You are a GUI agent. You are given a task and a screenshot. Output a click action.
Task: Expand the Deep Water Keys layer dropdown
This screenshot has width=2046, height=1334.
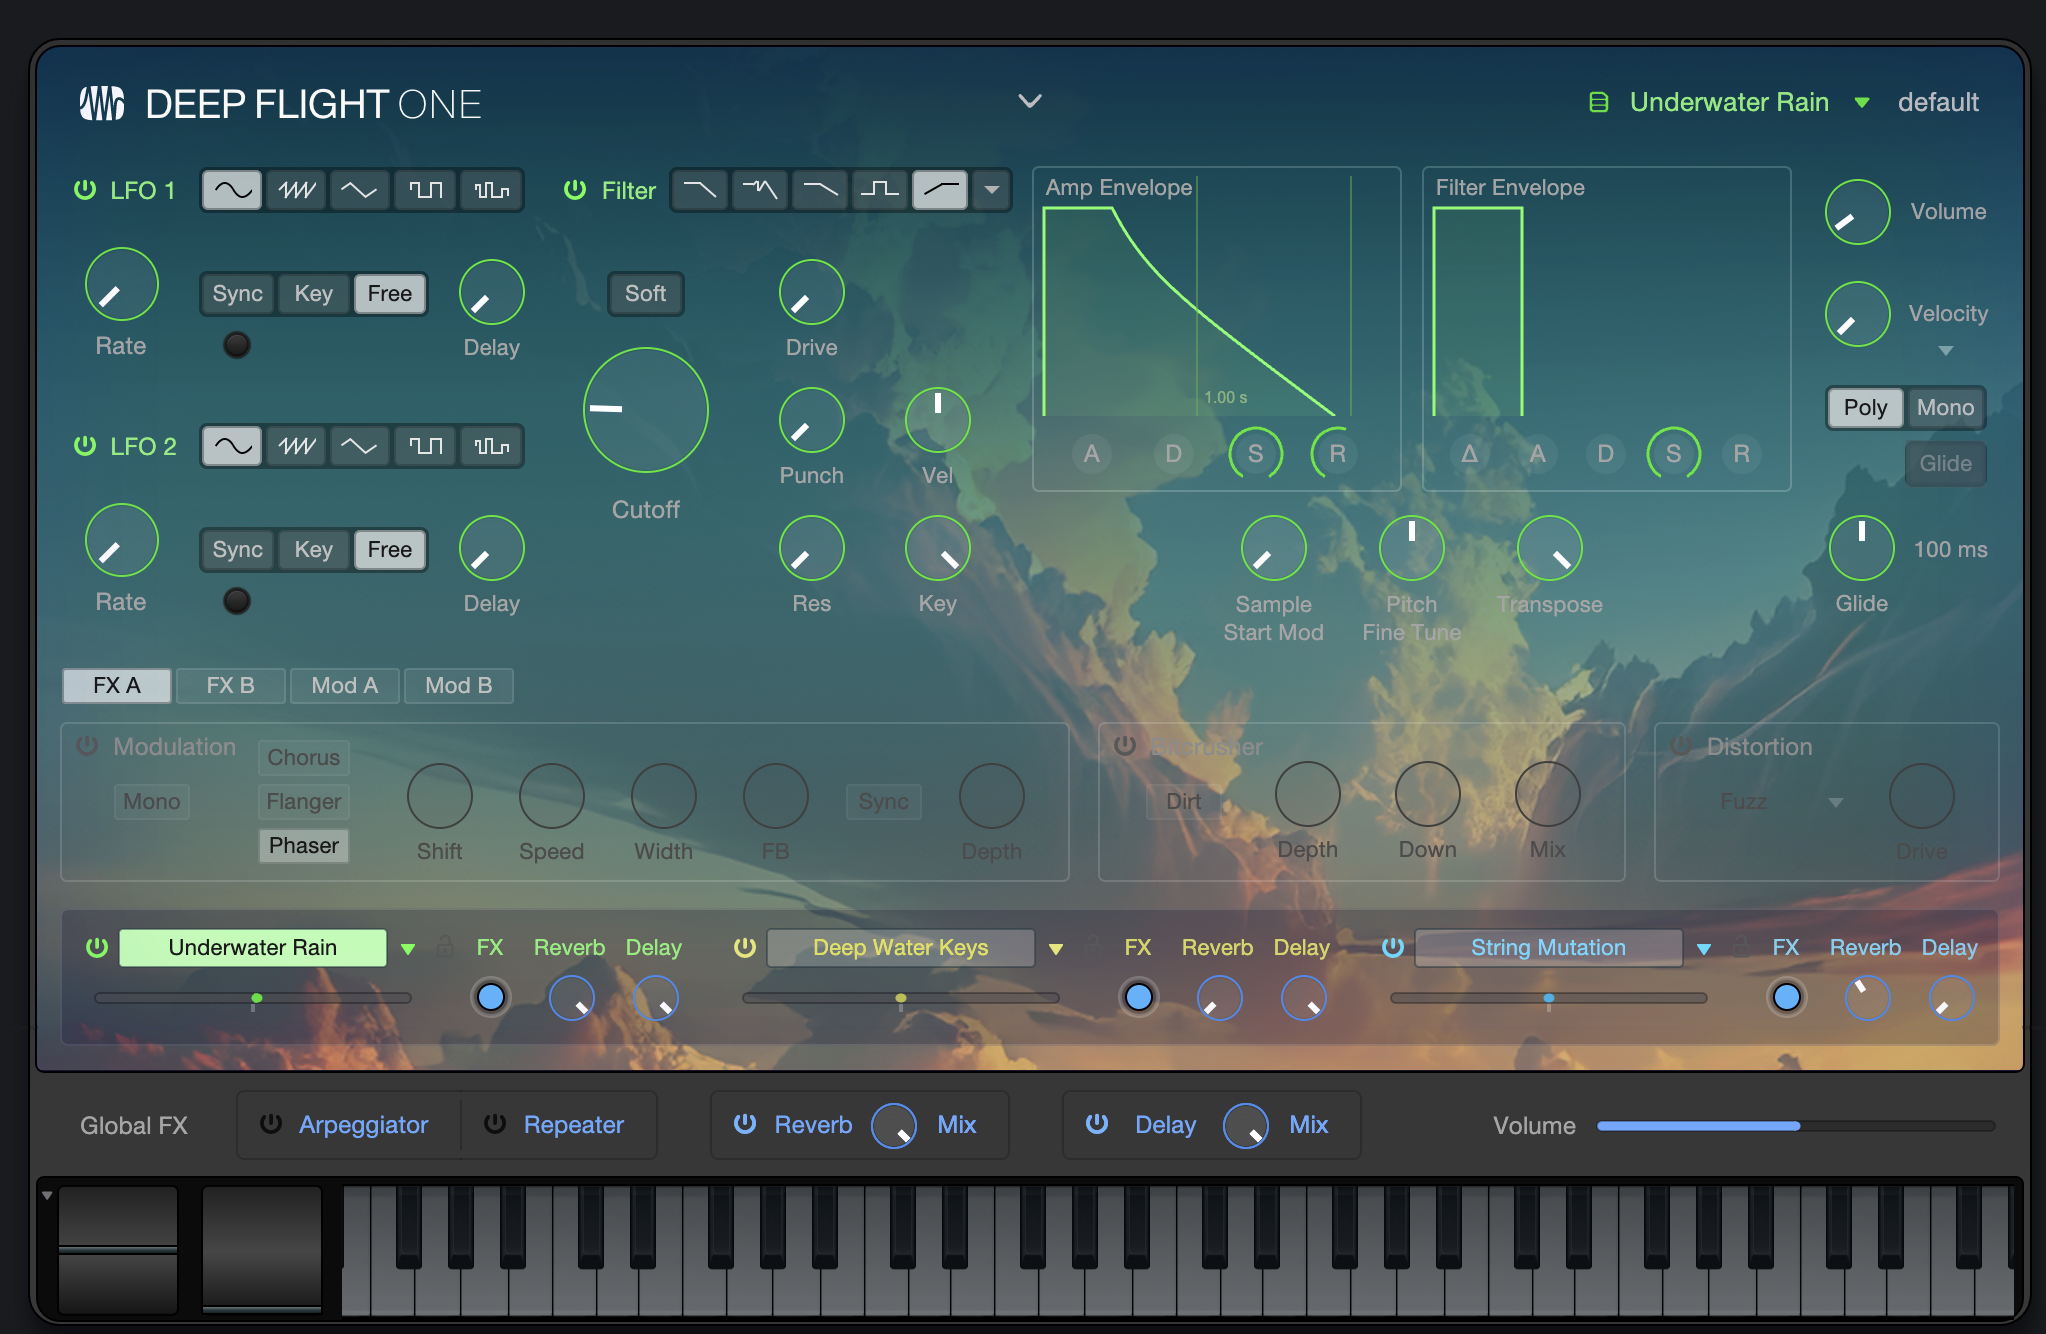pyautogui.click(x=1056, y=949)
